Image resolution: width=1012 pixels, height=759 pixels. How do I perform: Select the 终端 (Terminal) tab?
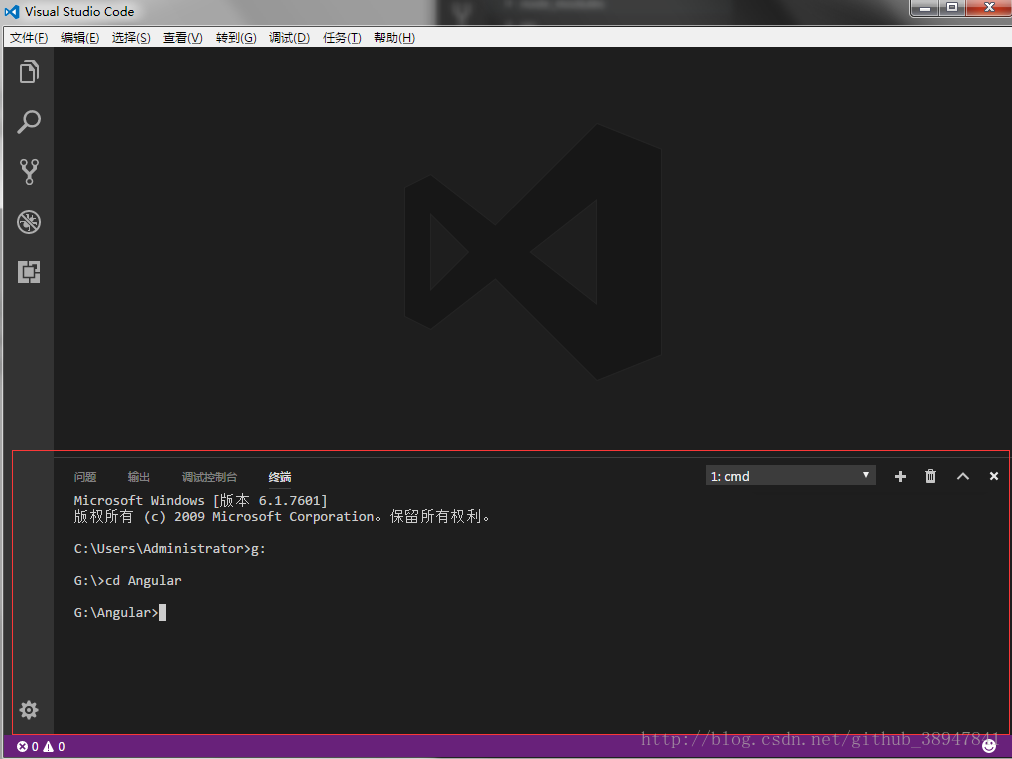pos(279,477)
